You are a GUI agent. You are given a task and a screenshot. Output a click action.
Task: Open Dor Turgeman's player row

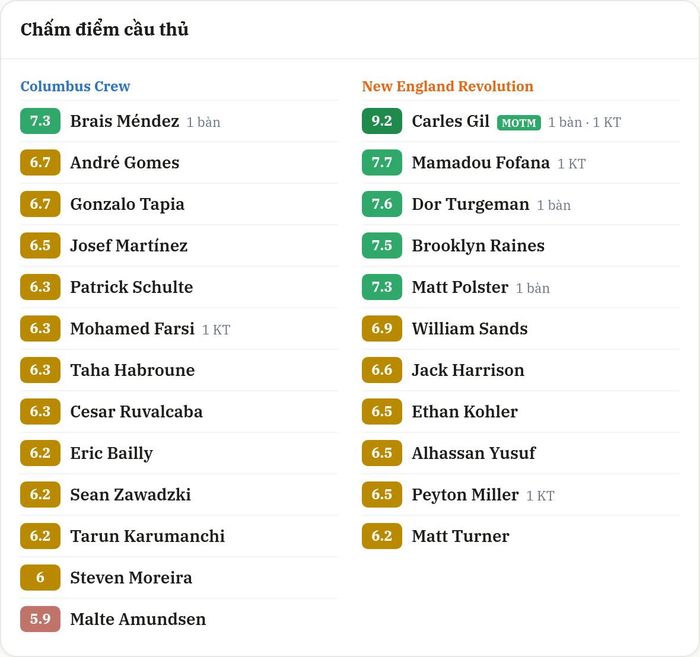[521, 204]
